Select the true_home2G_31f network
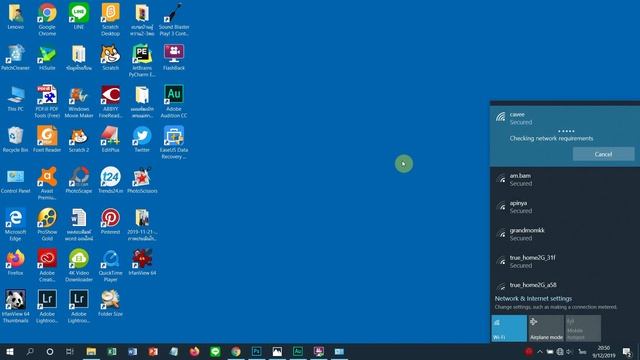640x360 pixels. pyautogui.click(x=565, y=262)
